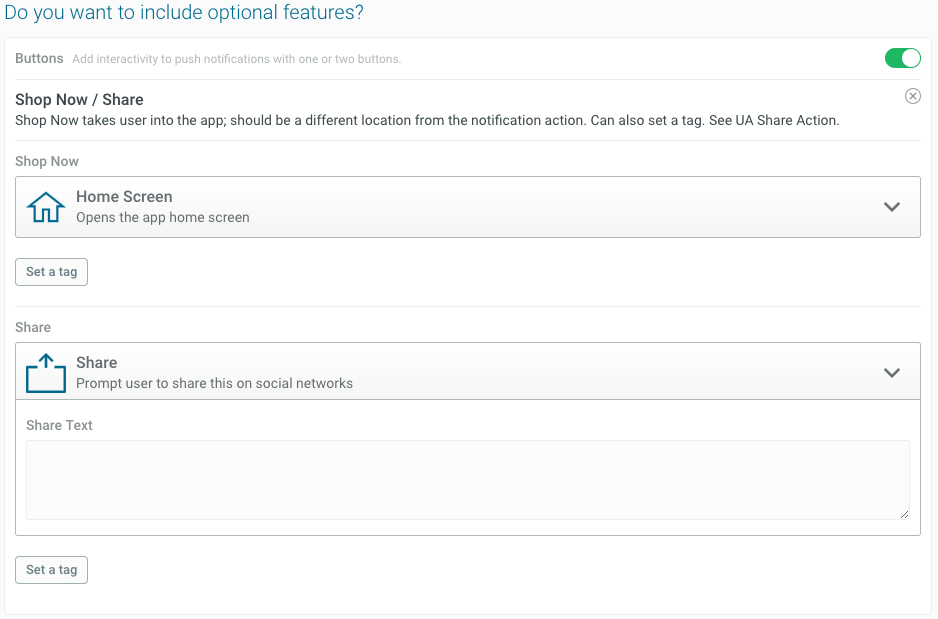The width and height of the screenshot is (938, 619).
Task: Click Set a tag below Share Text
Action: 51,570
